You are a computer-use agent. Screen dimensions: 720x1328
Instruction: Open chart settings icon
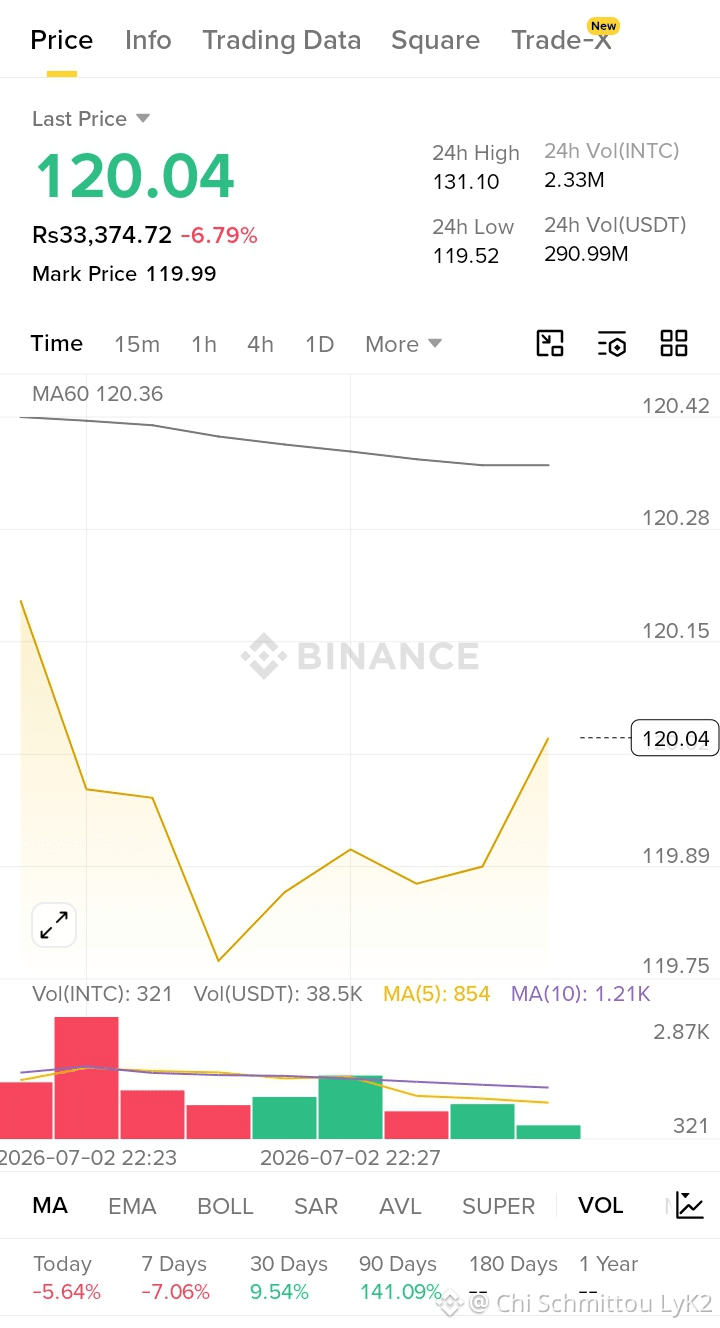click(612, 343)
